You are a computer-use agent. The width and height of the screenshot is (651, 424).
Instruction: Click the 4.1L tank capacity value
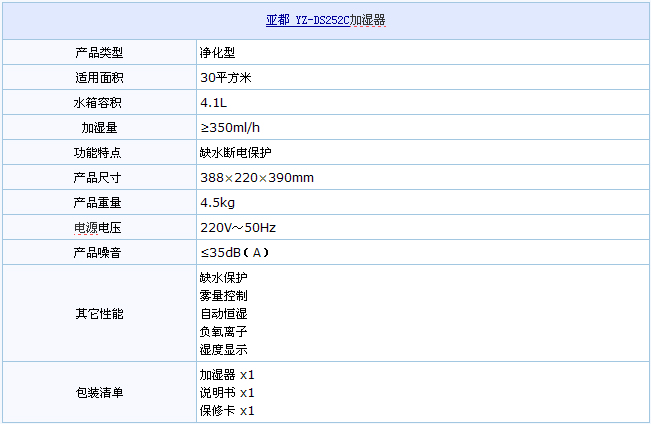[213, 102]
